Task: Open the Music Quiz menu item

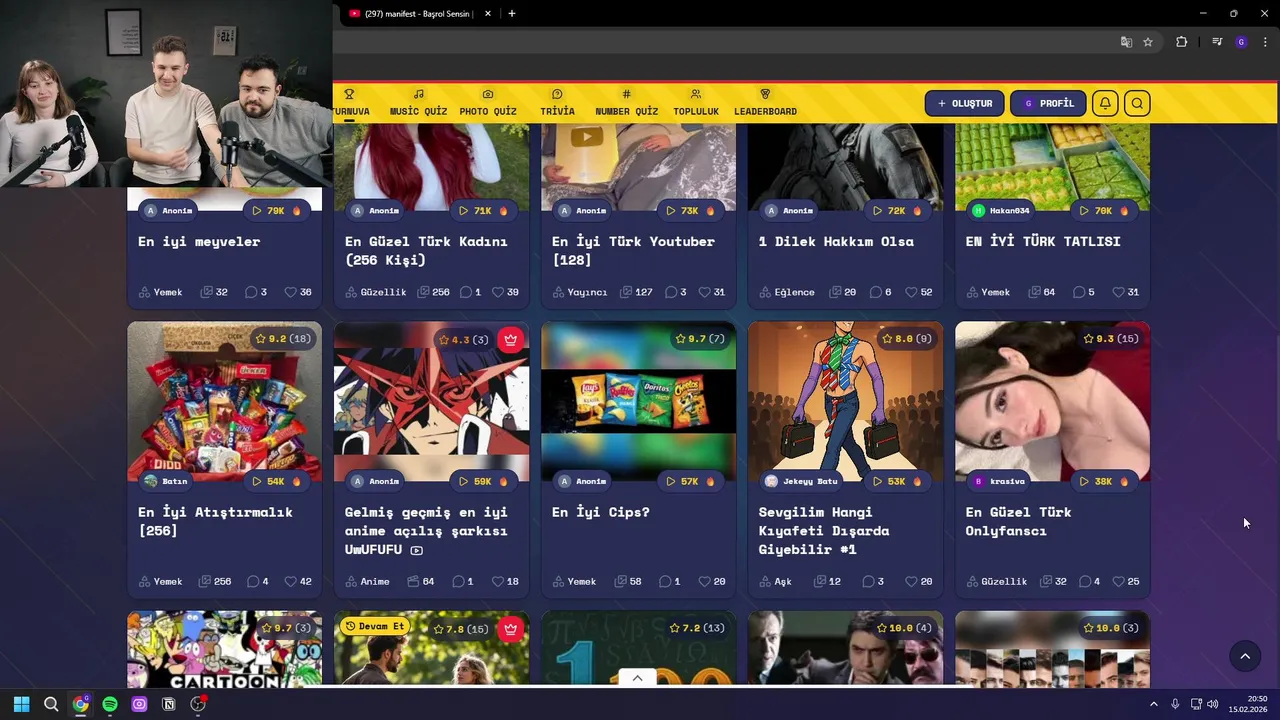Action: coord(418,103)
